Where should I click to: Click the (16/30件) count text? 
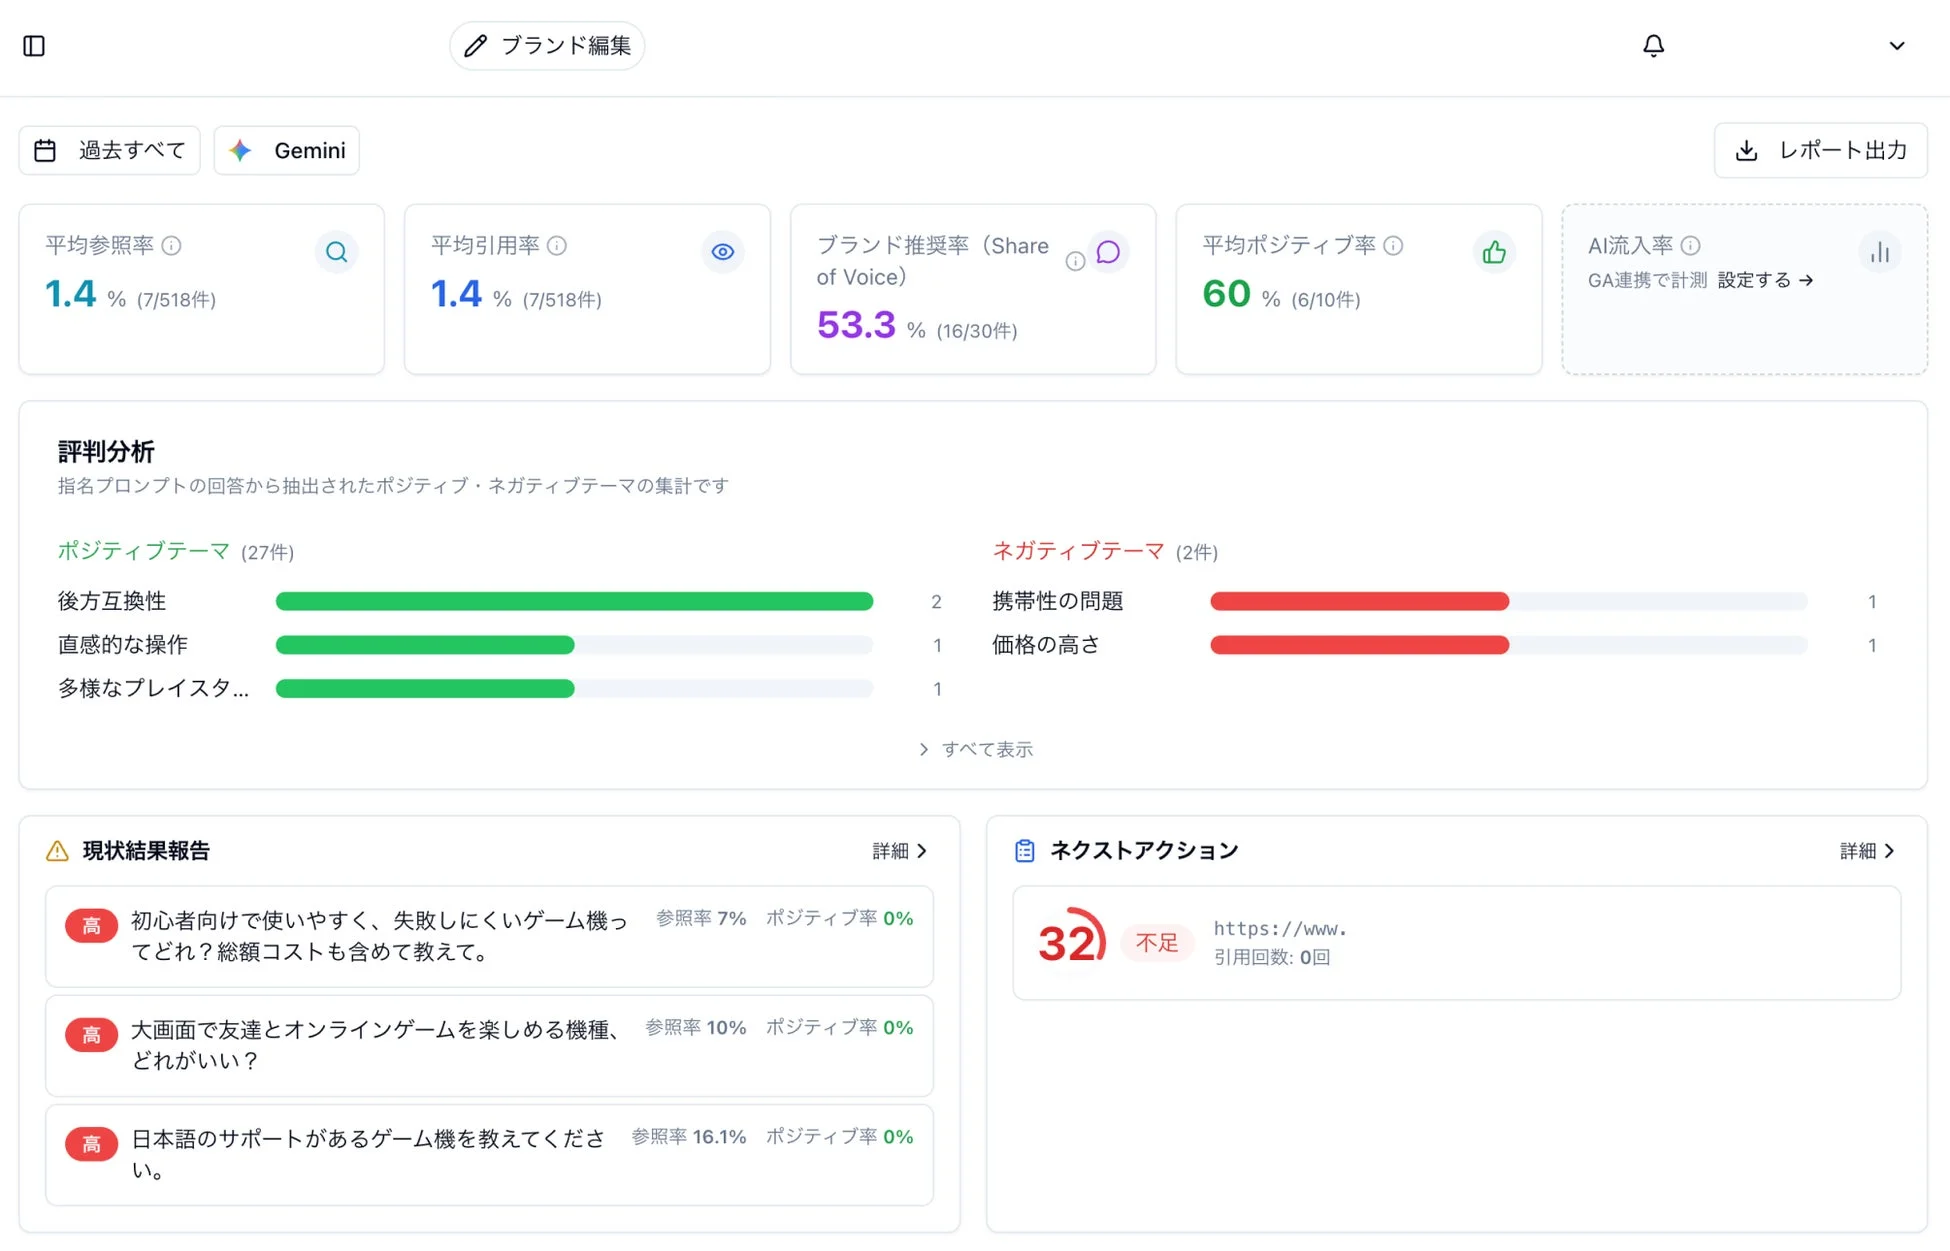977,331
